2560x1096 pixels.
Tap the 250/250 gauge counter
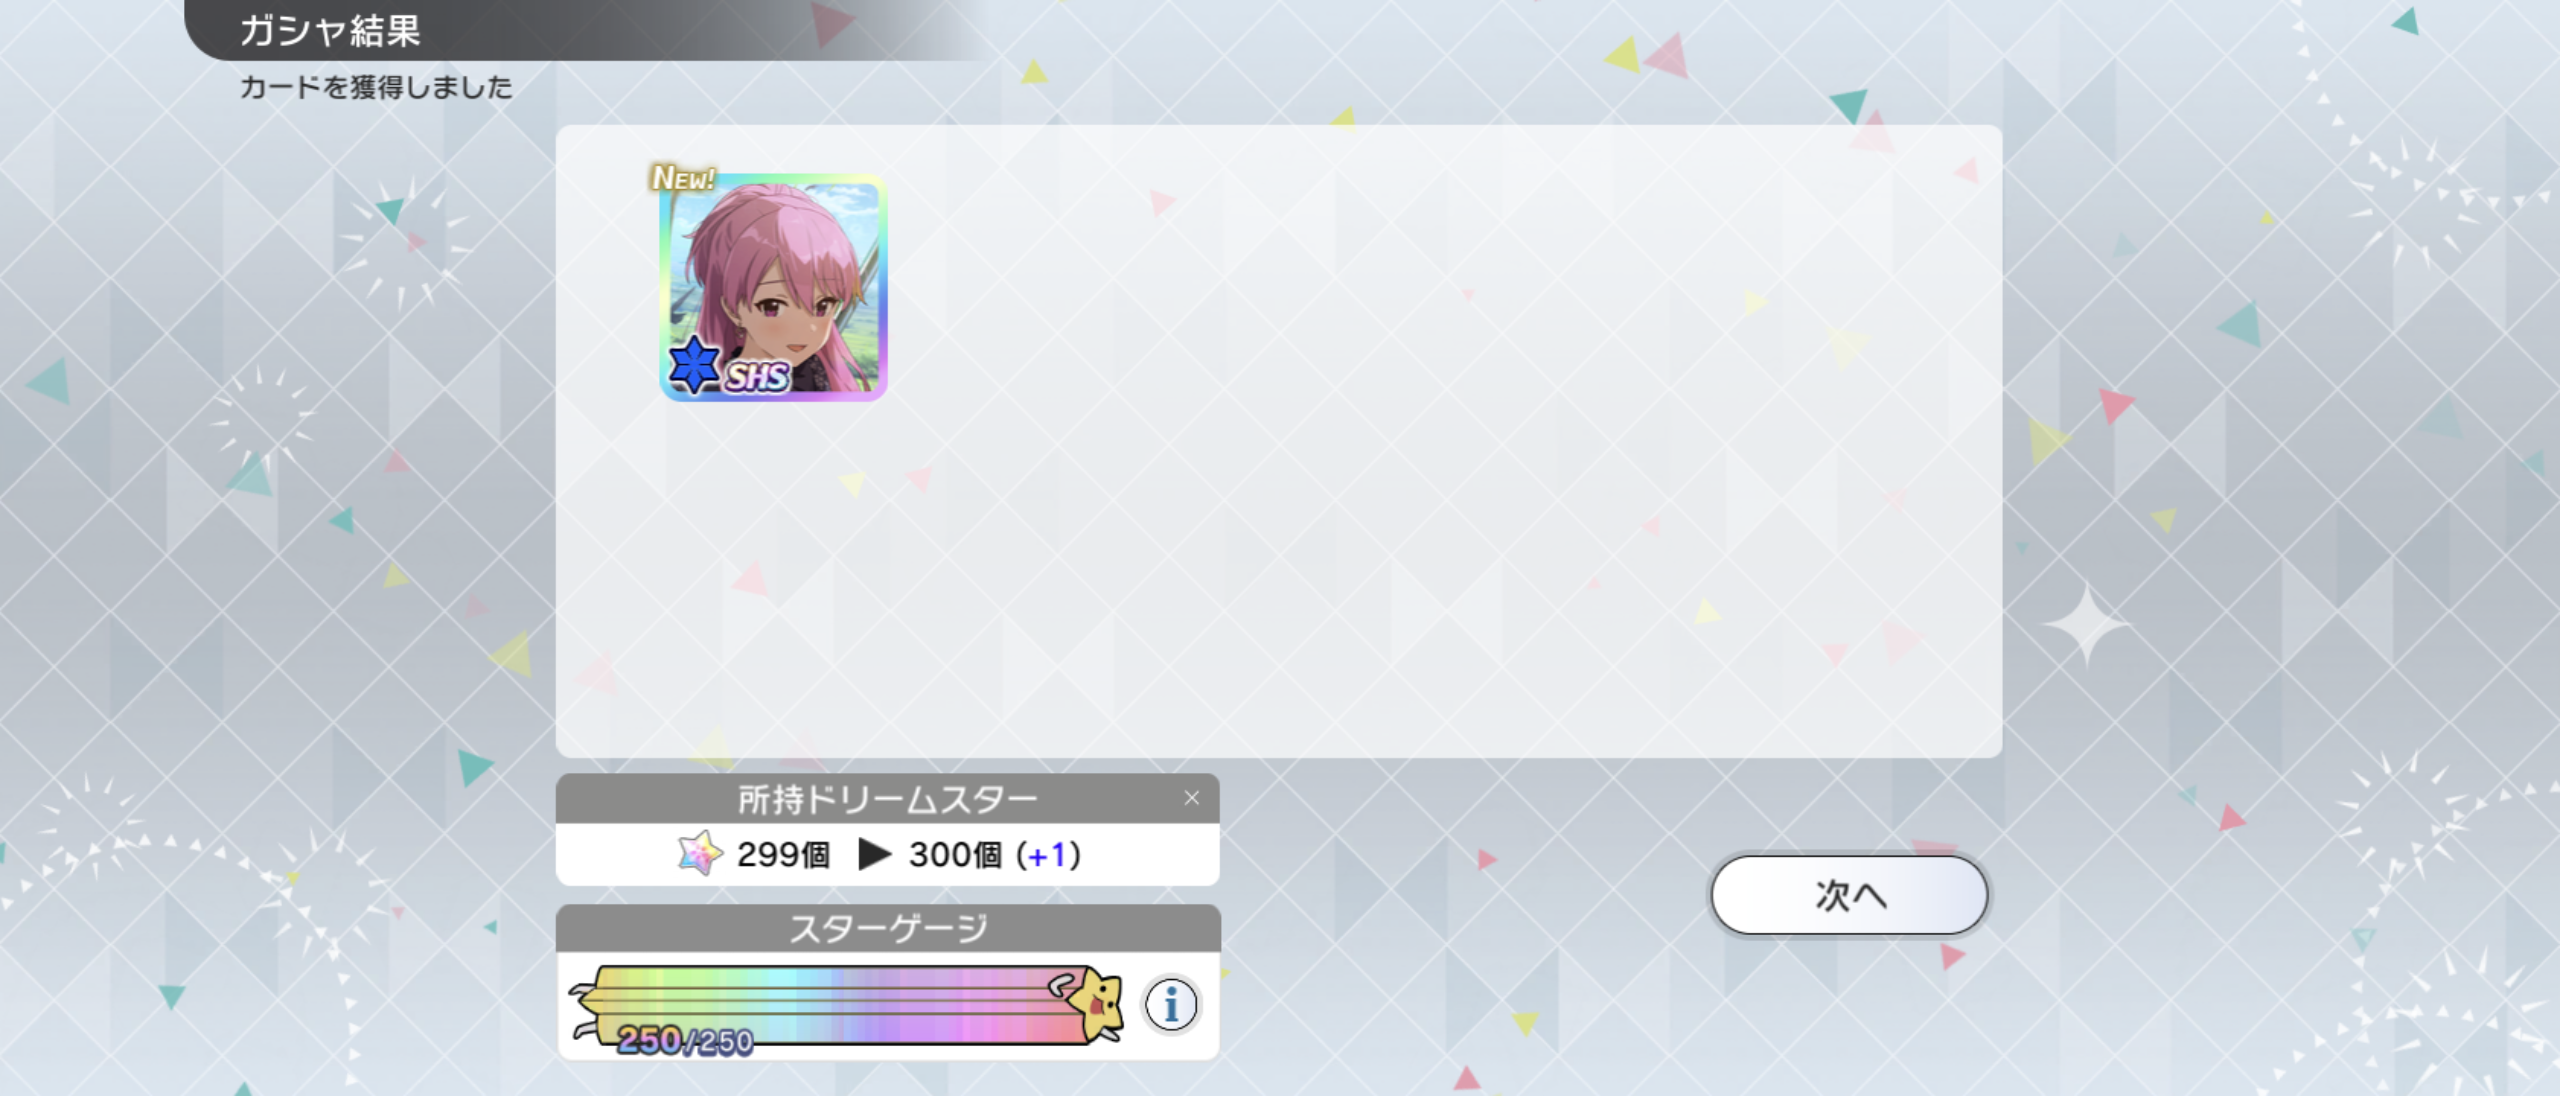(685, 1041)
